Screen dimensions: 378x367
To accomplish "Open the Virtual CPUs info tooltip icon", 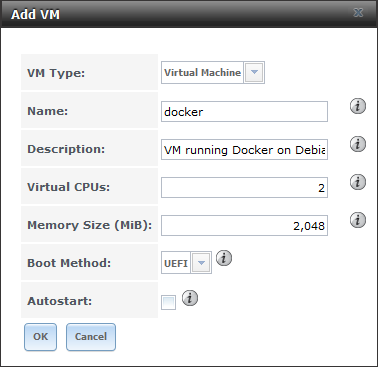I will 358,182.
